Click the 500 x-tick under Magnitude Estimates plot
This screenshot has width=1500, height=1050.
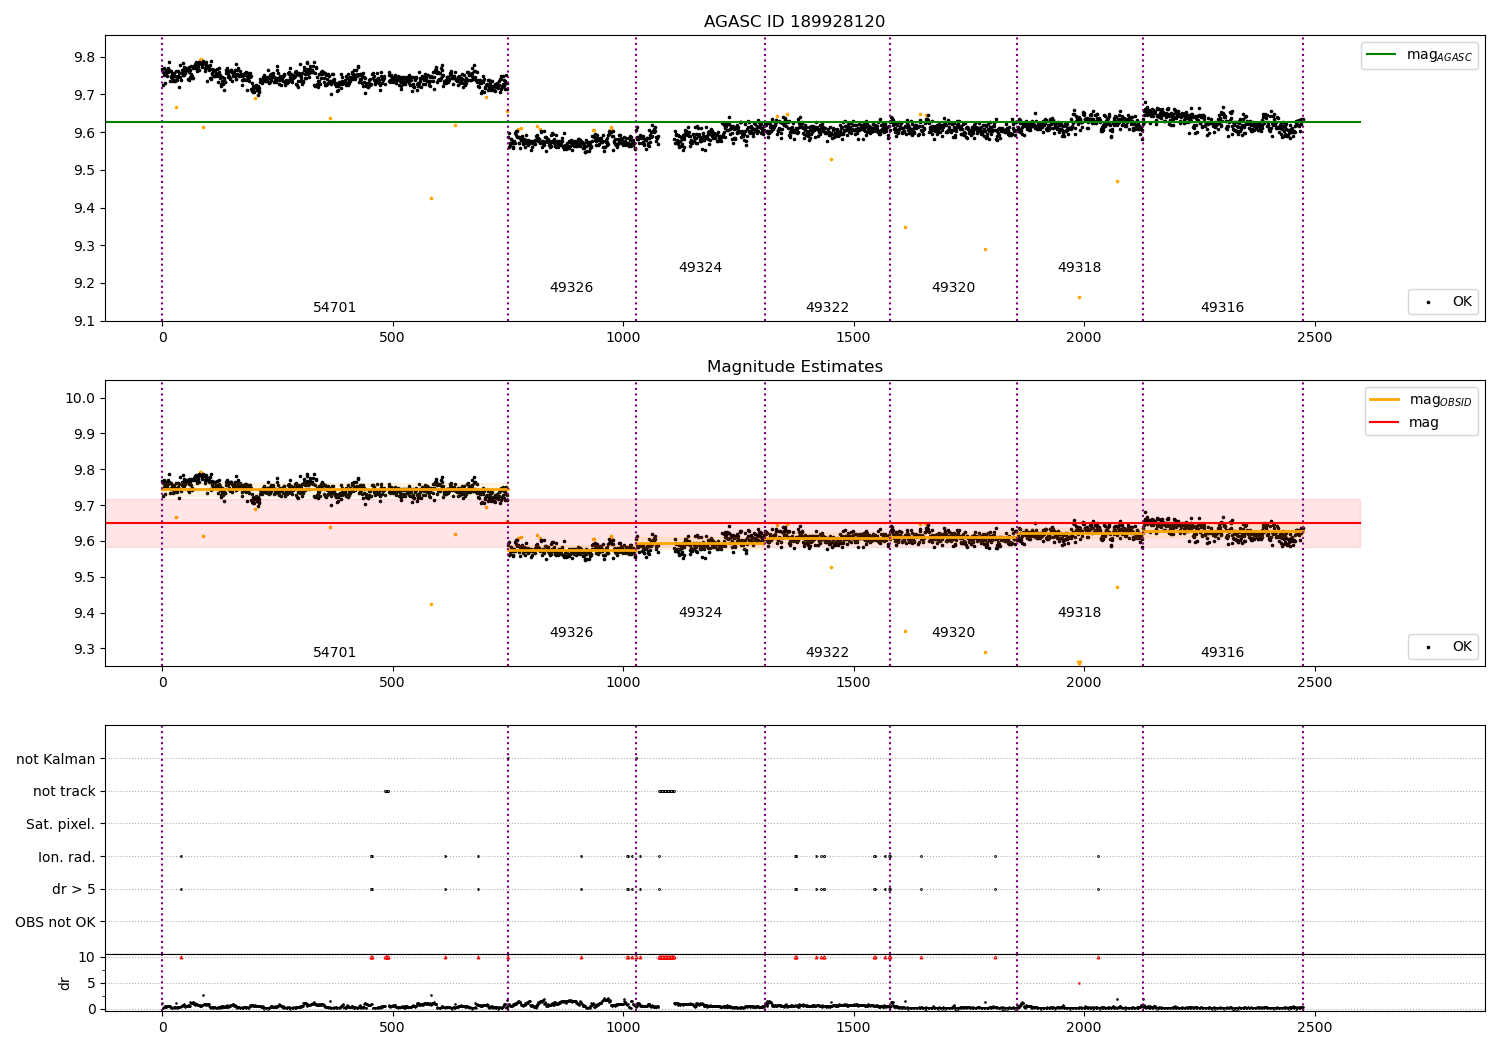coord(392,683)
